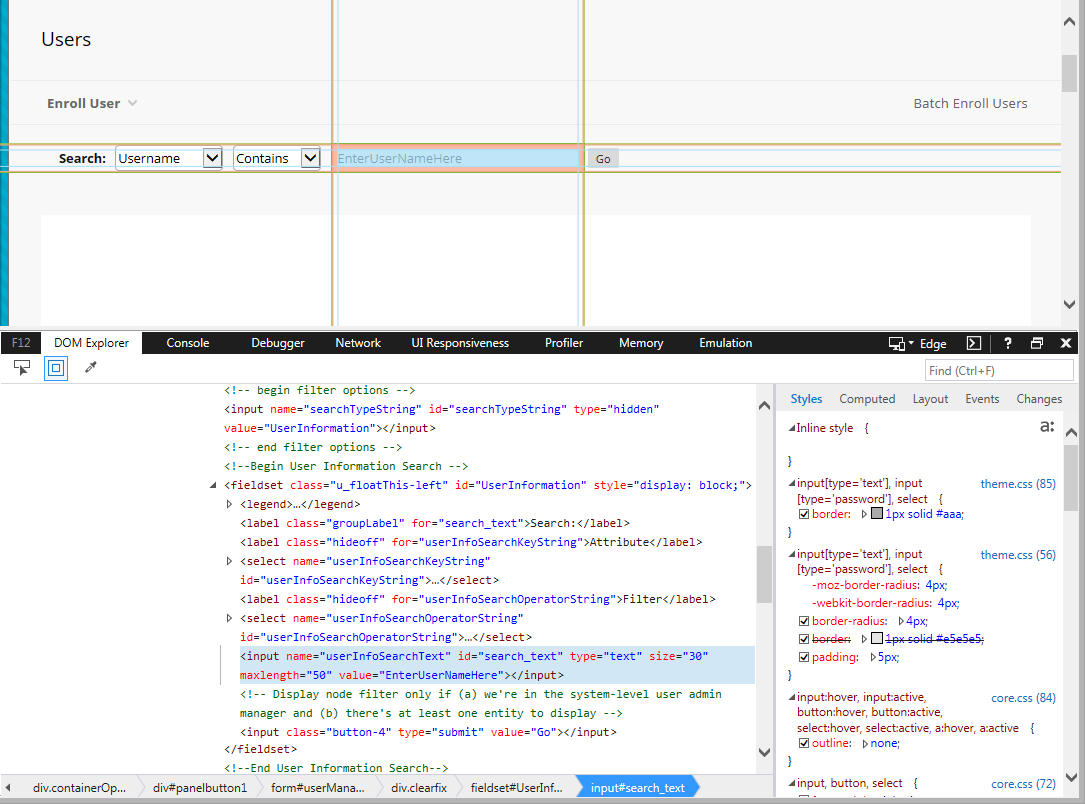Image resolution: width=1085 pixels, height=804 pixels.
Task: Click the Go search button
Action: (603, 159)
